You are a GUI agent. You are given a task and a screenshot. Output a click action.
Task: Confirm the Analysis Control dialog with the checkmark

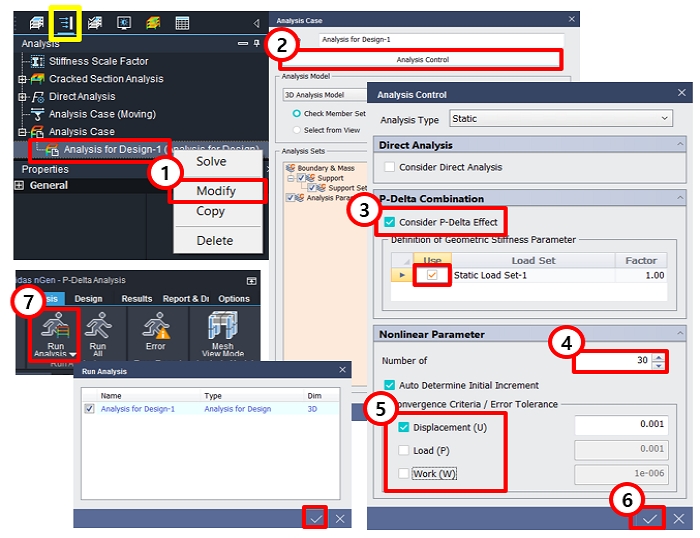(x=650, y=518)
